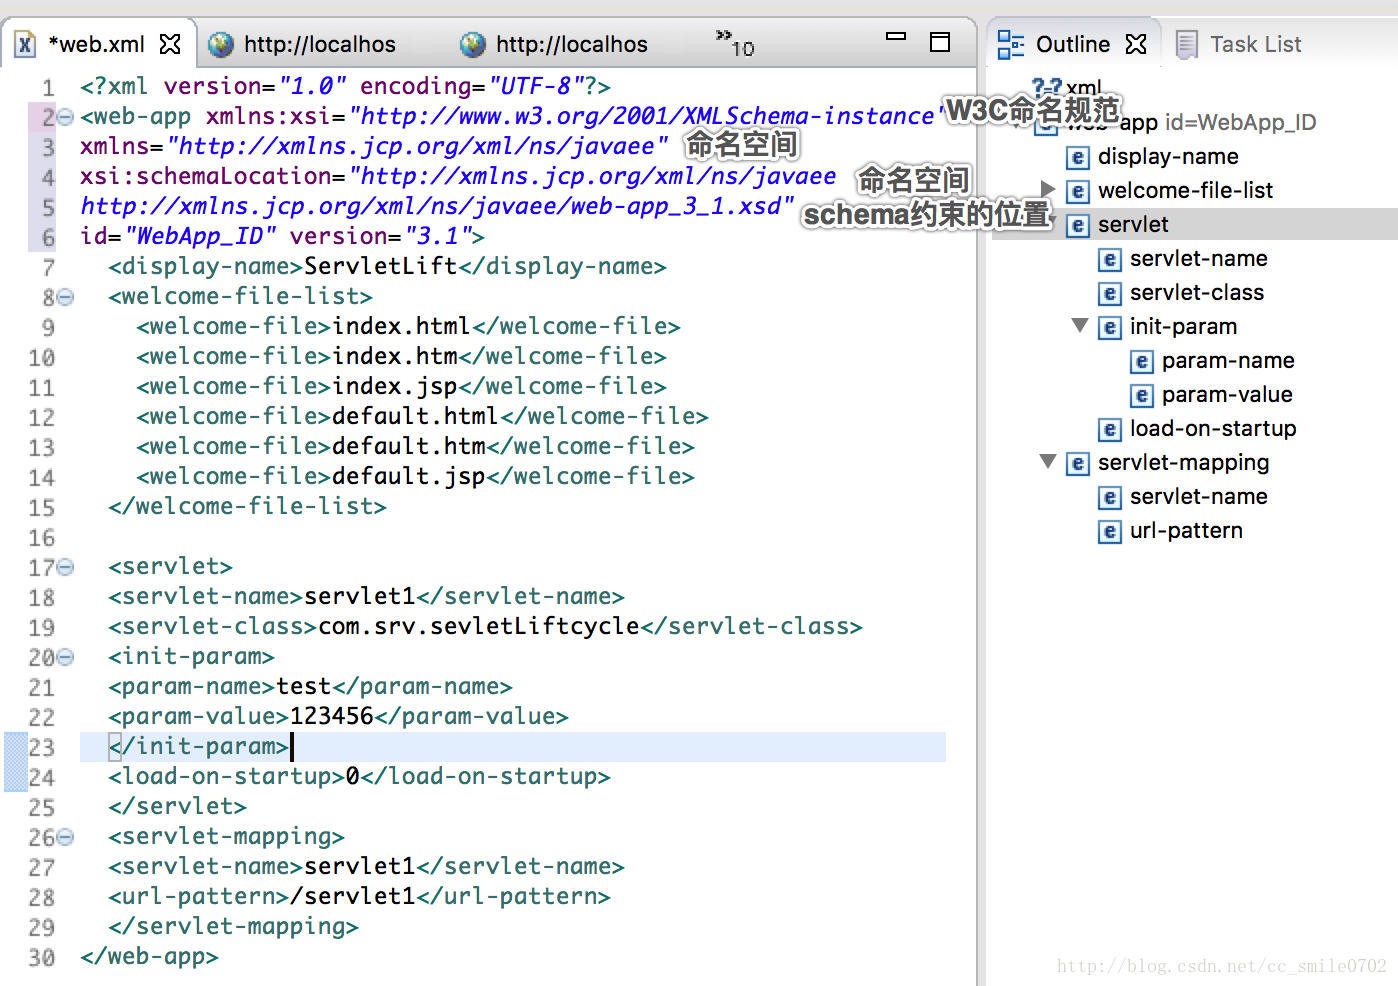This screenshot has height=986, width=1398.
Task: Switch to the *web.xml editor tab
Action: point(97,44)
